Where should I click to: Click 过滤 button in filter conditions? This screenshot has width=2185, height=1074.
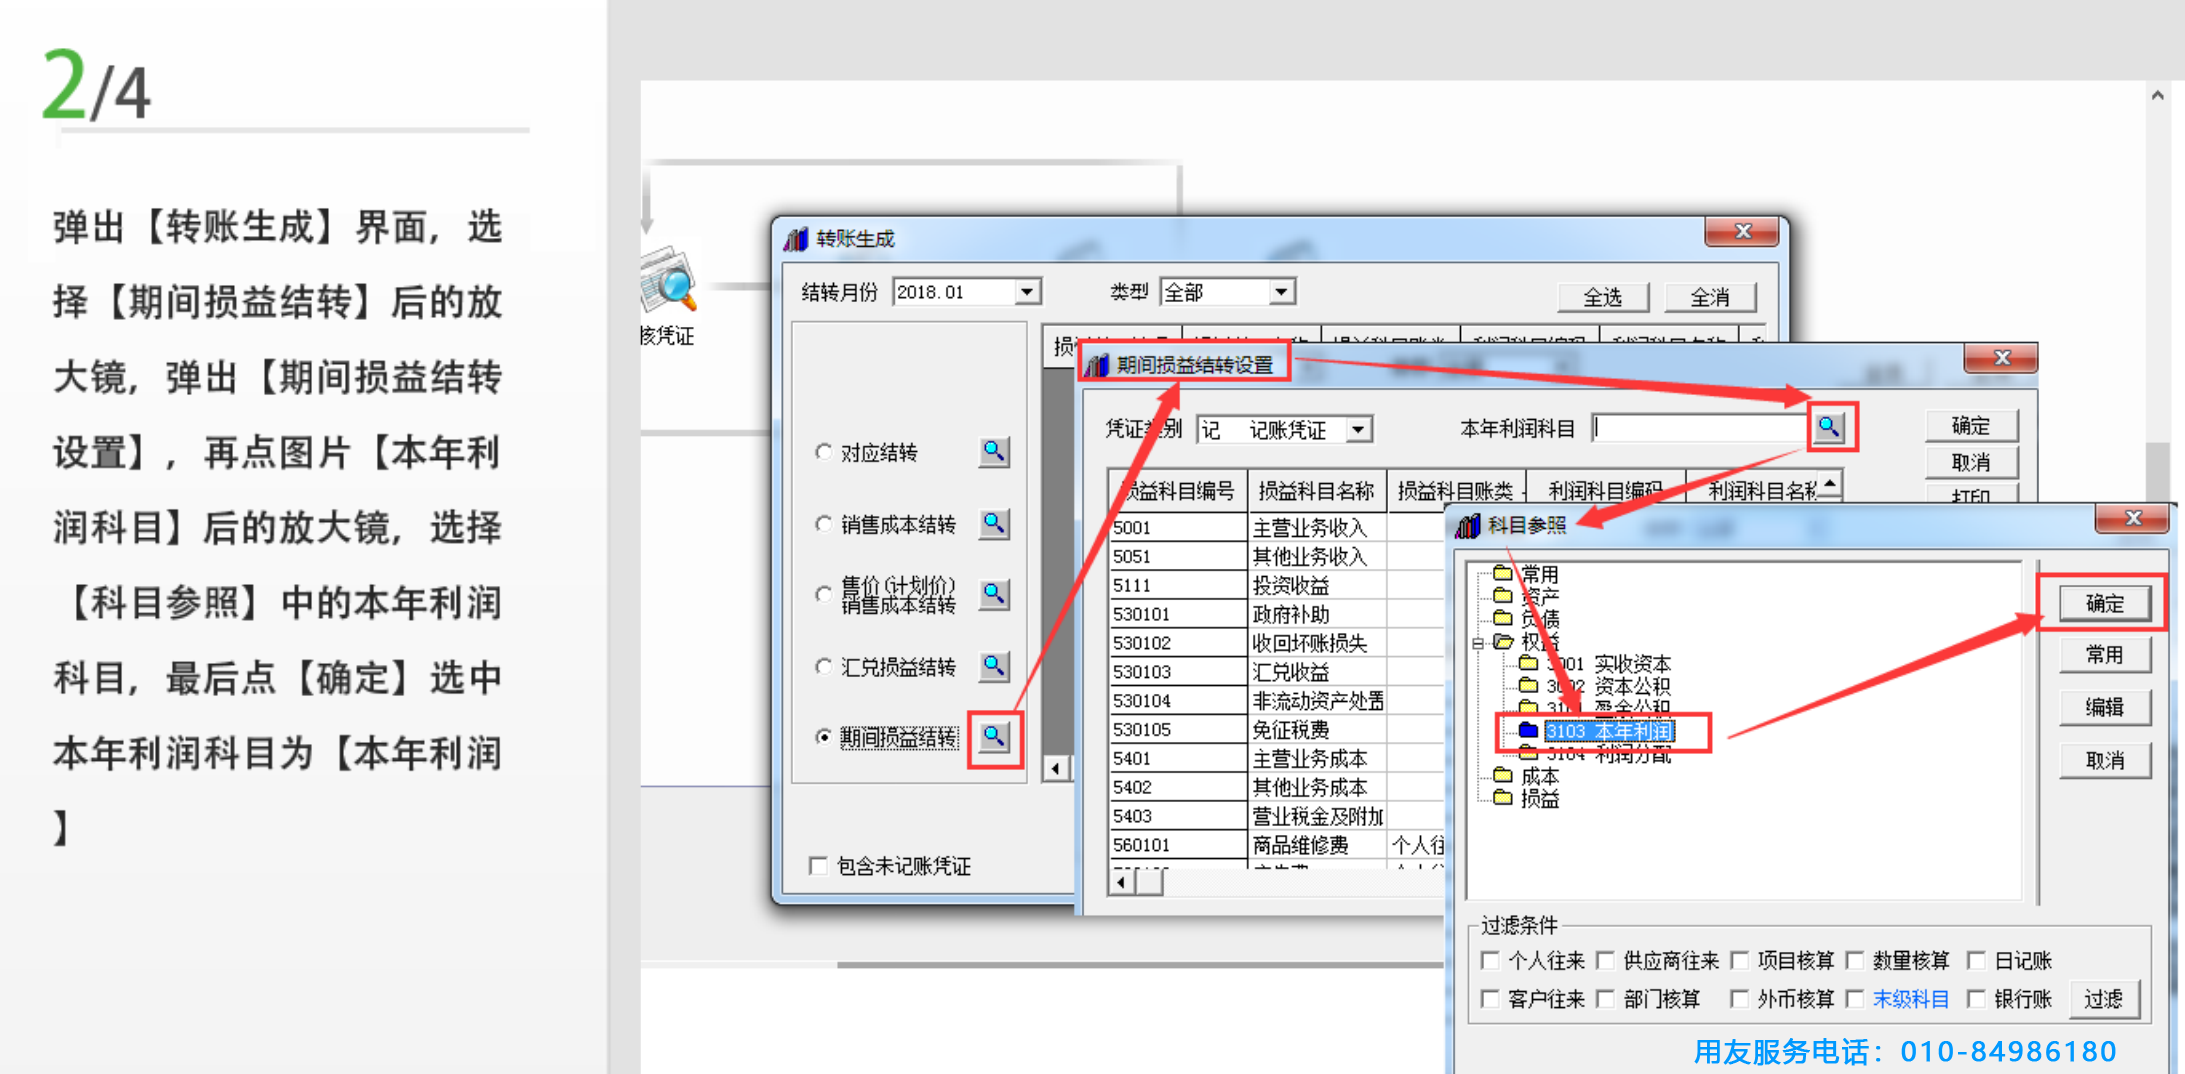pos(2104,998)
